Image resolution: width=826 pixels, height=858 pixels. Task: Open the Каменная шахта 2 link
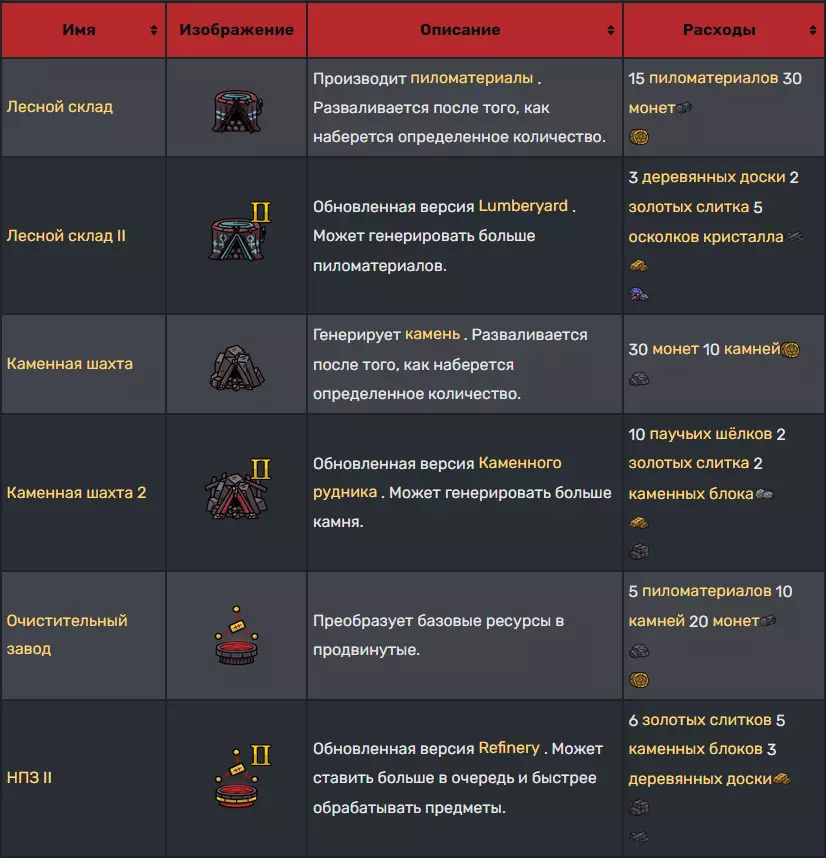click(x=76, y=492)
